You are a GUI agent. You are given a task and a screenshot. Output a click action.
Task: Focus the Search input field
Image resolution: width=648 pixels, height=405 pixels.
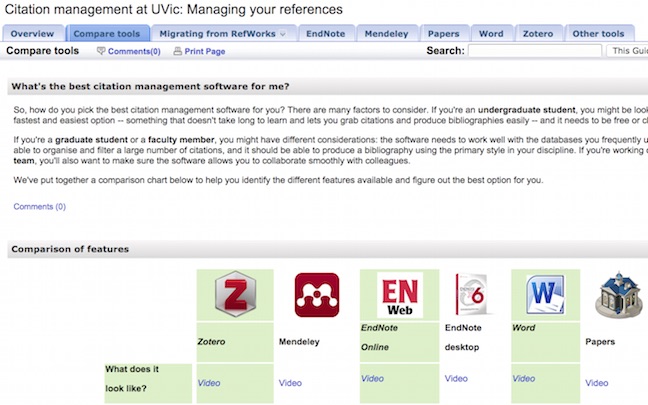pos(535,51)
